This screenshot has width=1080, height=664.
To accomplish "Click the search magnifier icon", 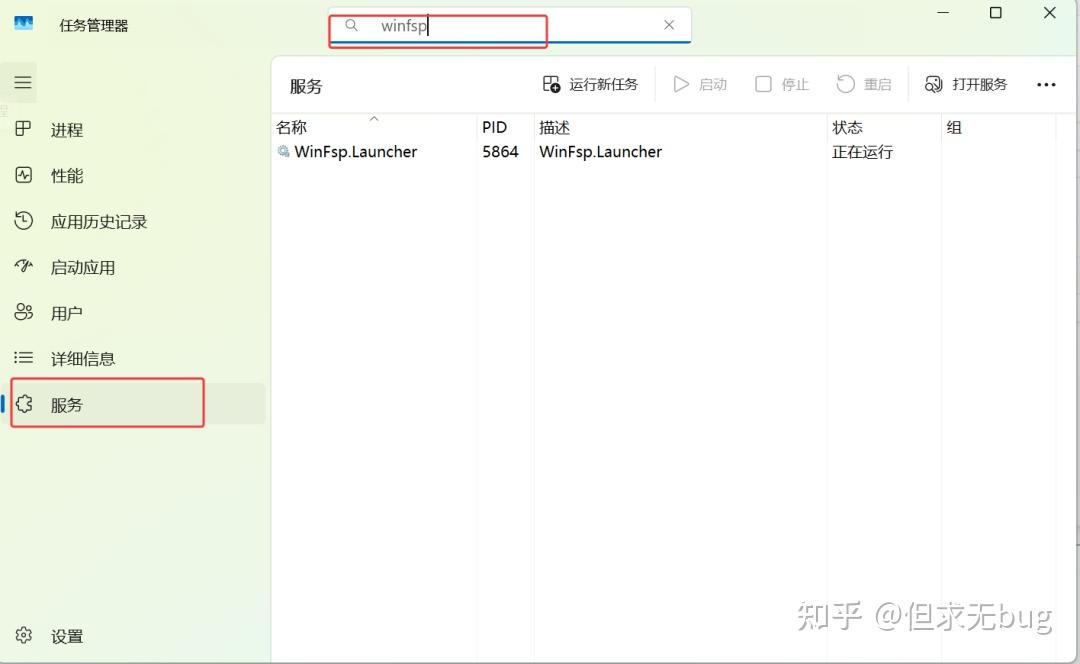I will [351, 25].
